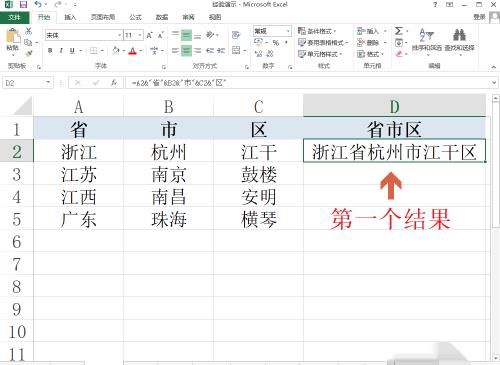Screen dimensions: 500x365
Task: Expand the font name dropdown
Action: pyautogui.click(x=119, y=35)
